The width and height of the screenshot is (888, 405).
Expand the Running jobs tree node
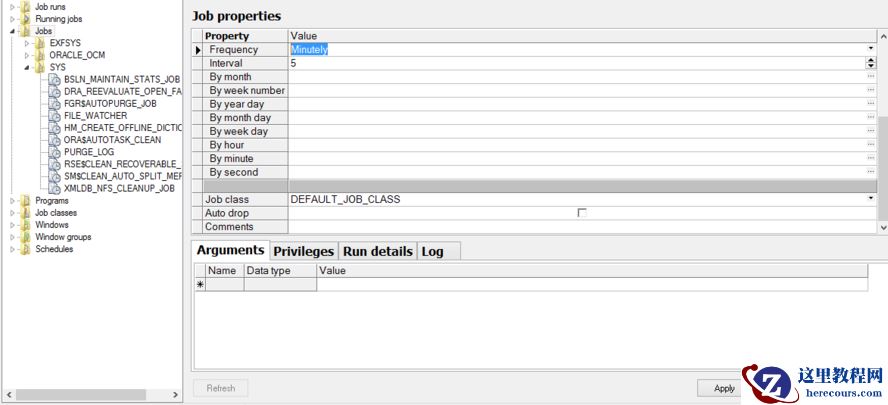12,19
